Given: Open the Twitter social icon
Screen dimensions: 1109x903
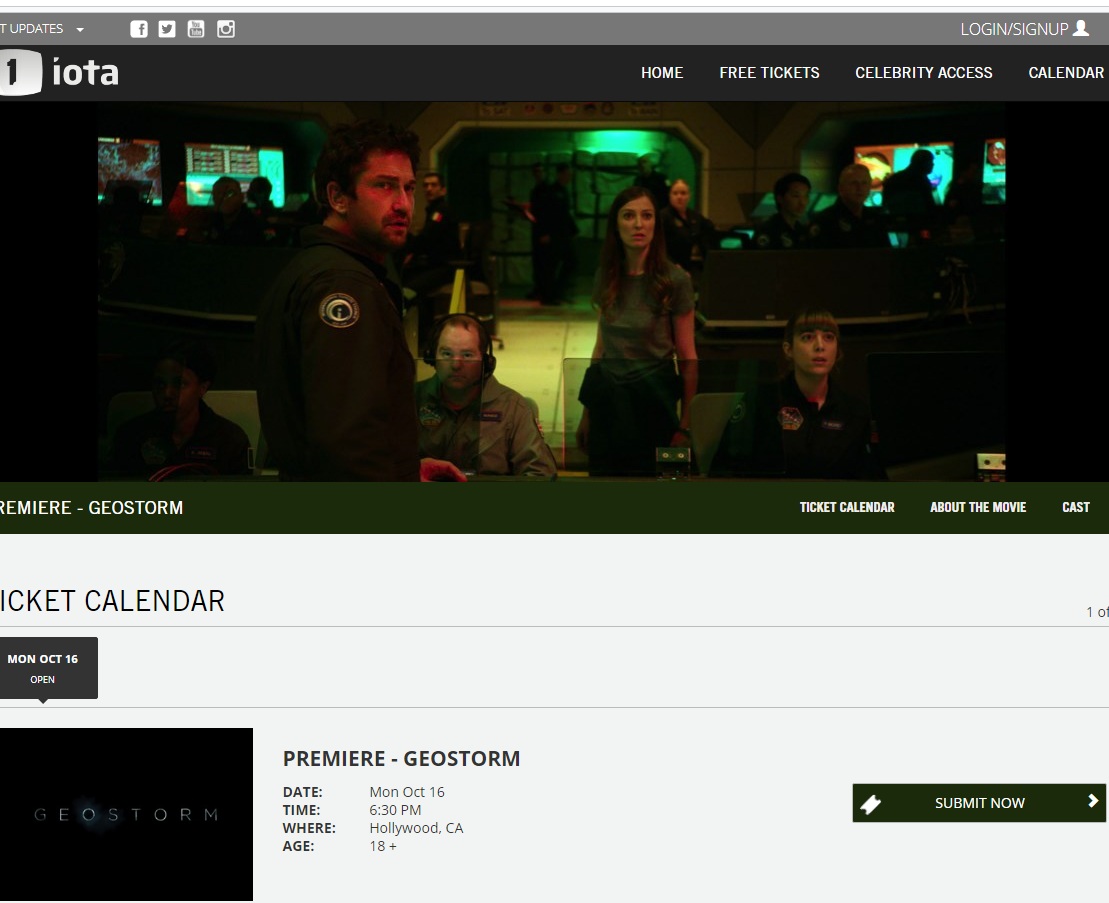Looking at the screenshot, I should click(x=167, y=29).
